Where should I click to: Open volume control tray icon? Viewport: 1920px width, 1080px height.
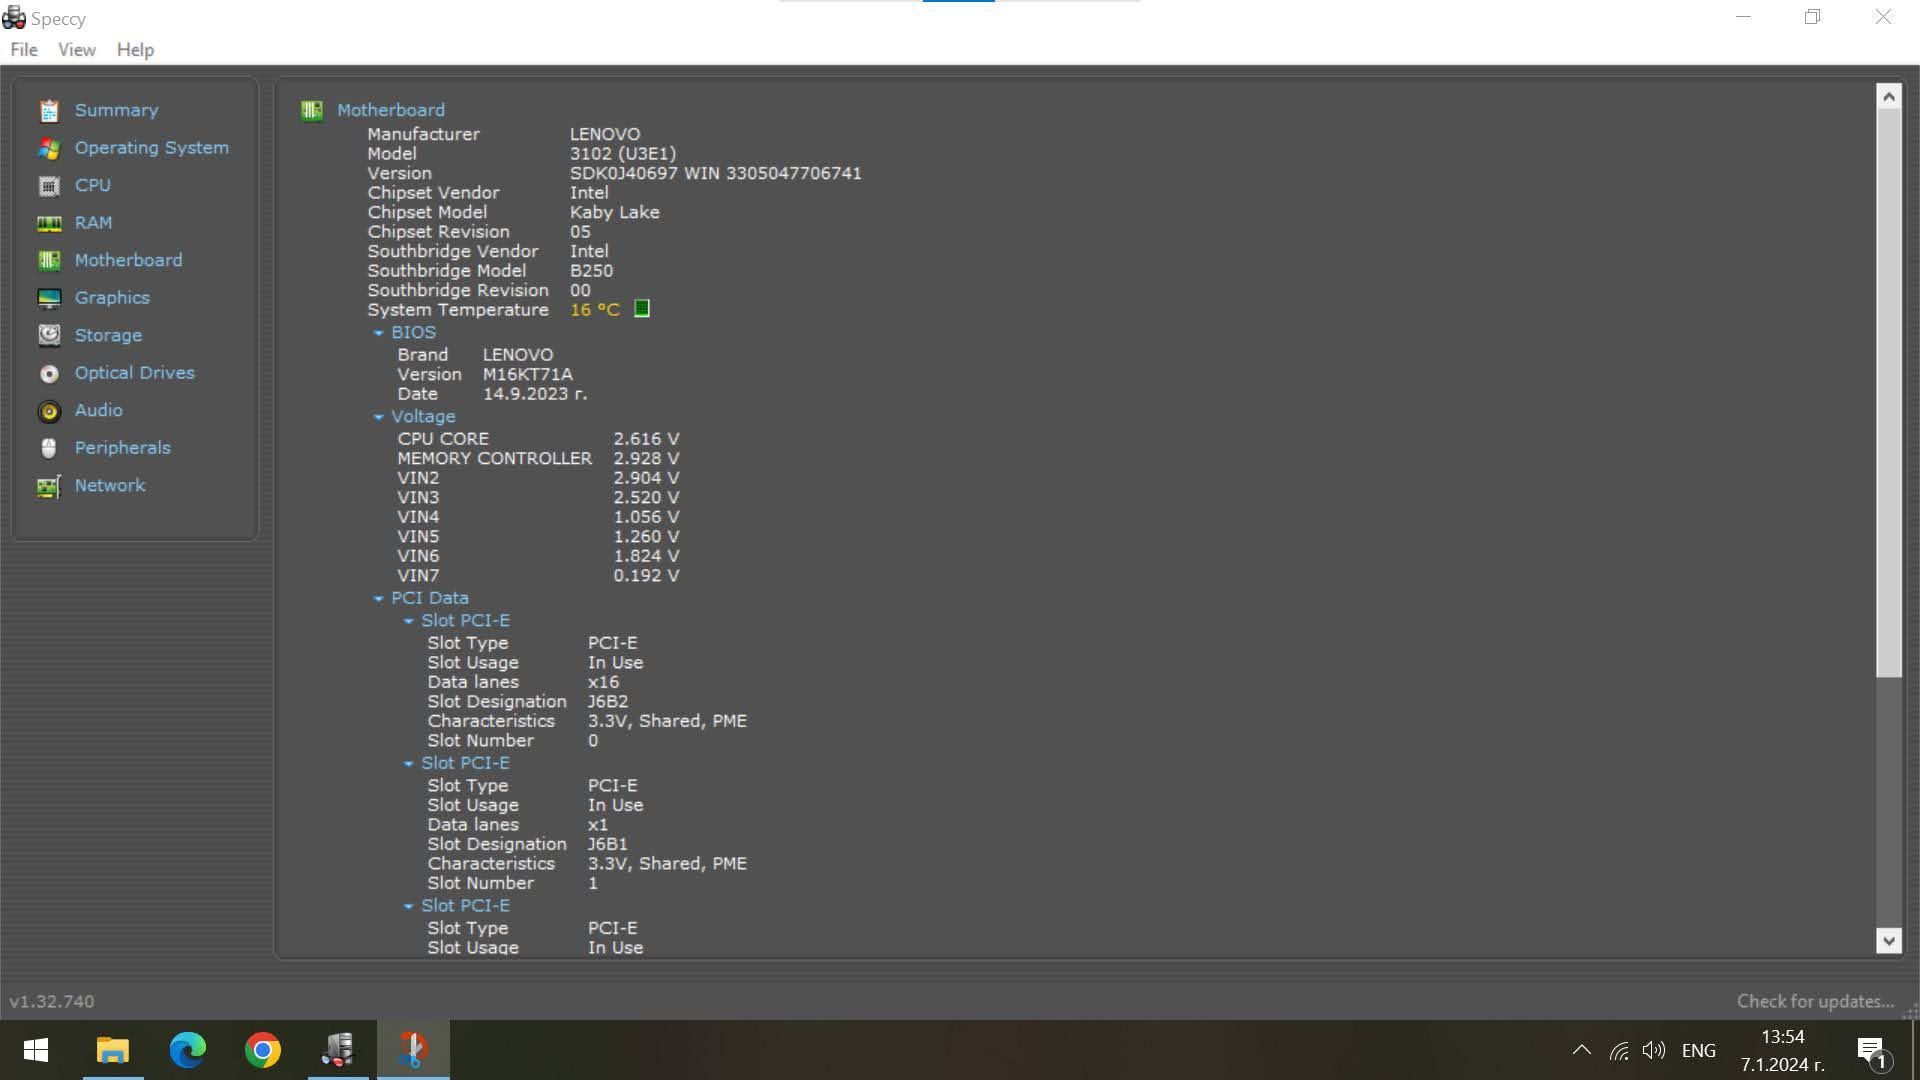(1654, 1050)
